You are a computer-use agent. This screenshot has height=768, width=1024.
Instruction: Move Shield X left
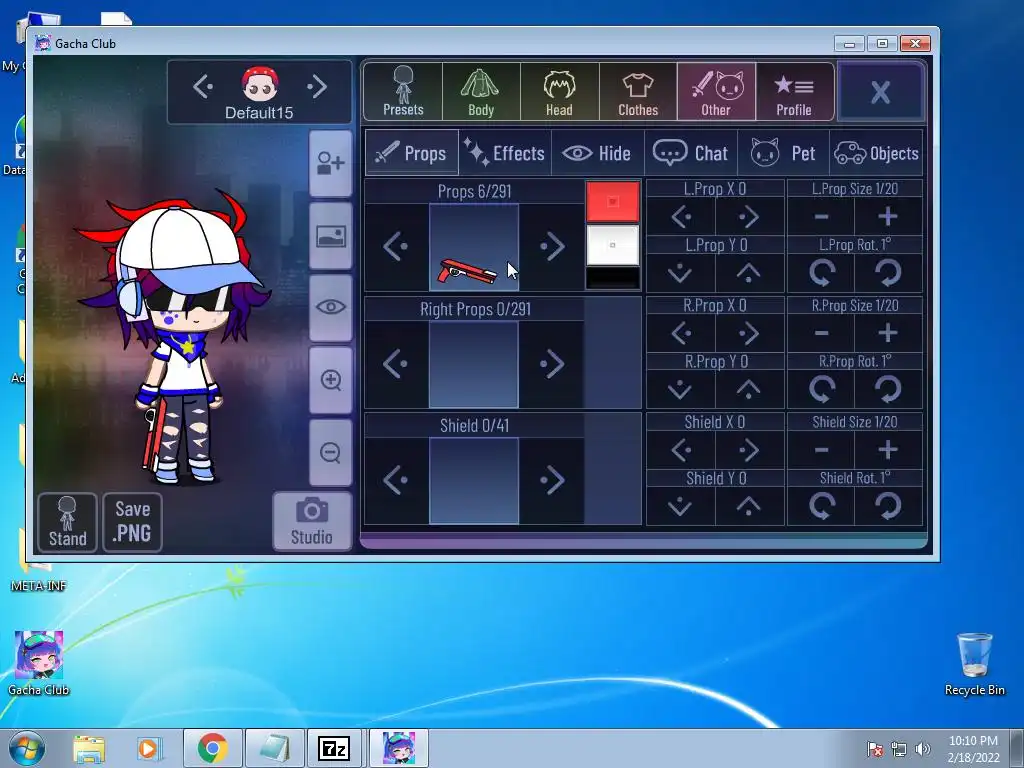(681, 449)
